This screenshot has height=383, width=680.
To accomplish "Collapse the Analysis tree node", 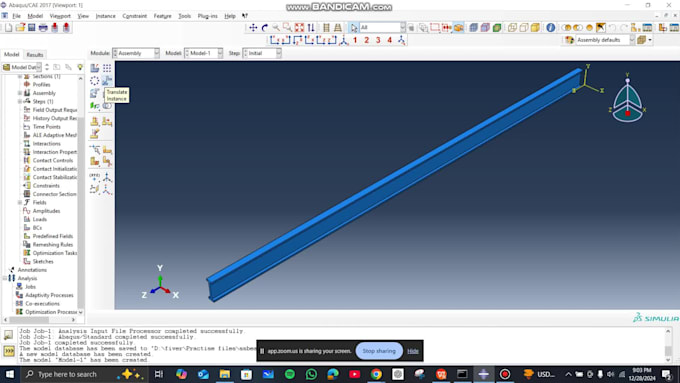I will tap(5, 278).
